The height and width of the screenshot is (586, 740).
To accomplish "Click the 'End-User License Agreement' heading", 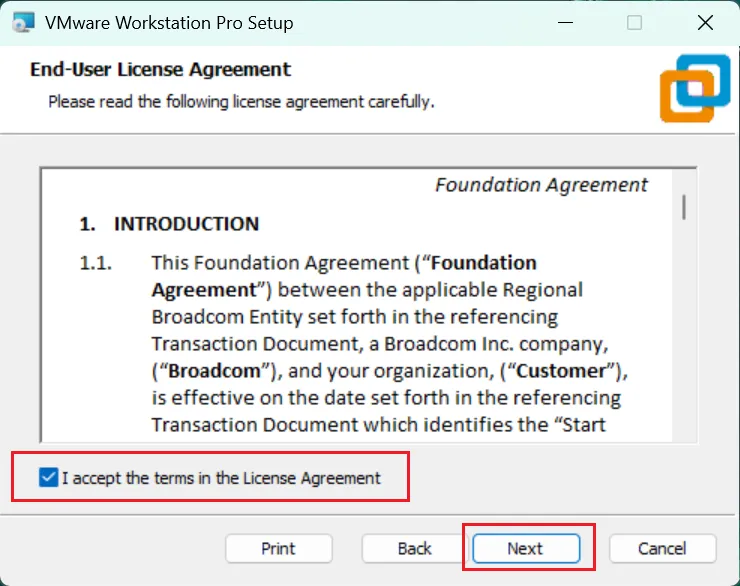I will coord(160,69).
